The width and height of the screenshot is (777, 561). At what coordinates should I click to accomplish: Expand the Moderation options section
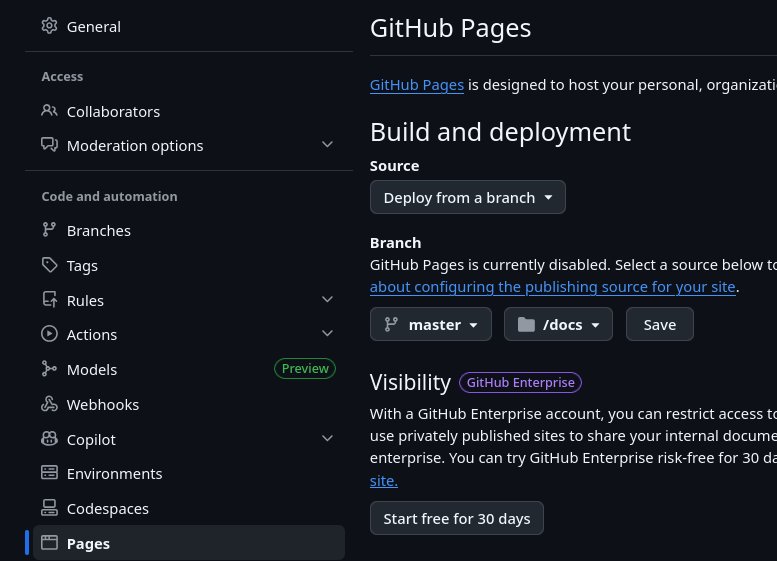(x=327, y=145)
